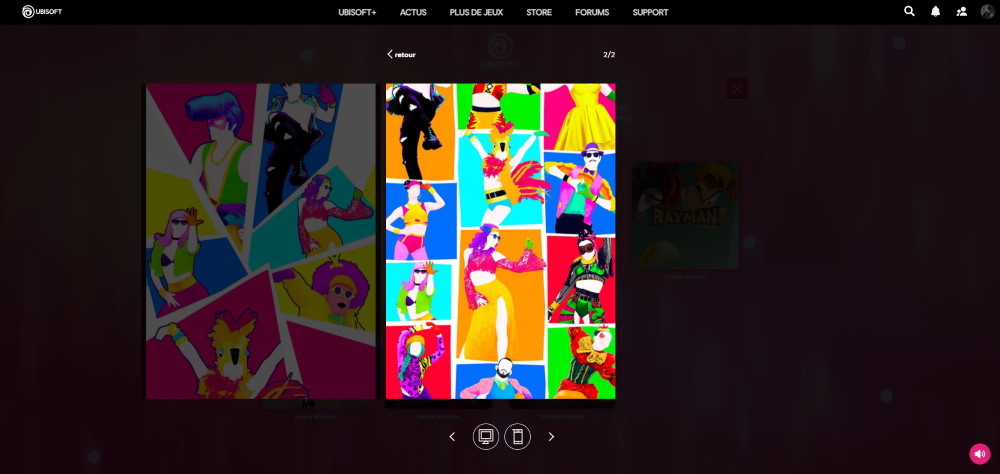The image size is (1000, 474).
Task: Select the desktop monitor wallpaper format
Action: click(486, 436)
